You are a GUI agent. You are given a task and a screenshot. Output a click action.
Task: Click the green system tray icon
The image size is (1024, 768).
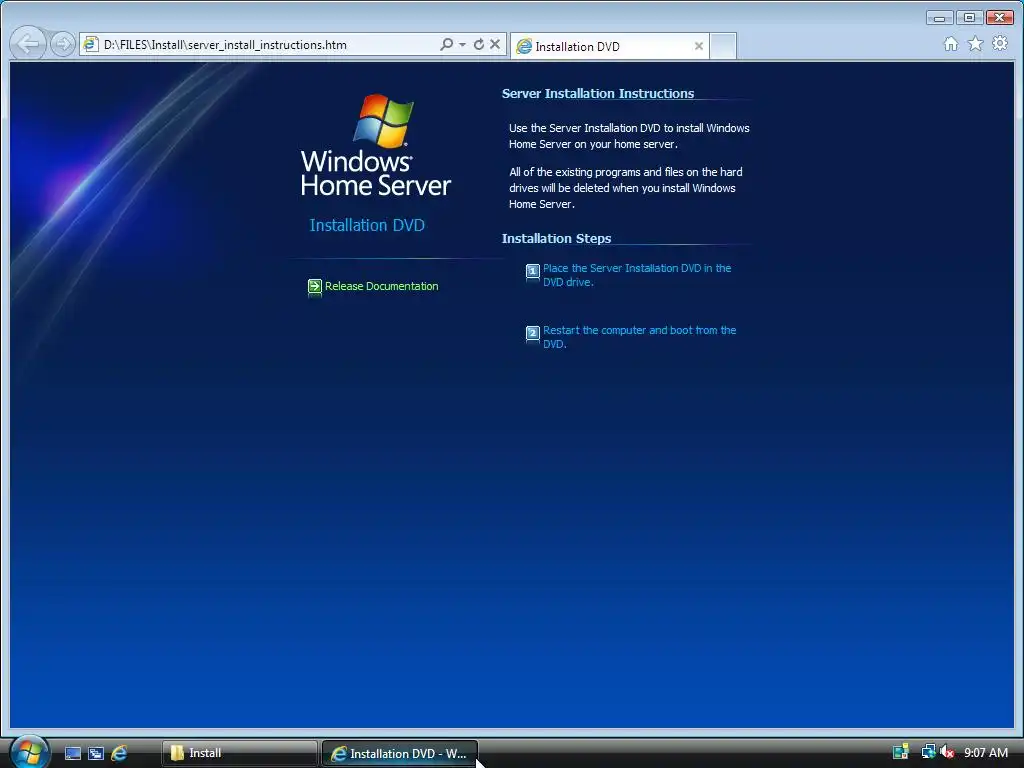(901, 752)
